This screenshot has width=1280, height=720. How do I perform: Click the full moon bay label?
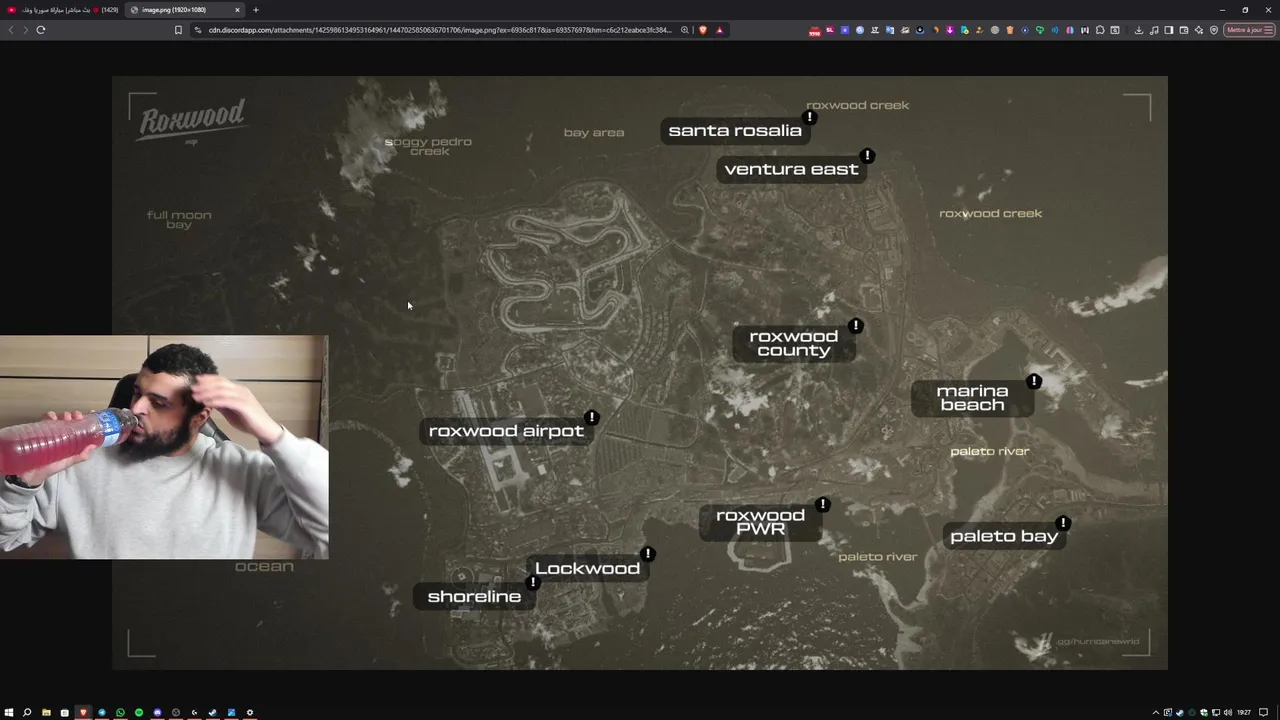[x=179, y=219]
